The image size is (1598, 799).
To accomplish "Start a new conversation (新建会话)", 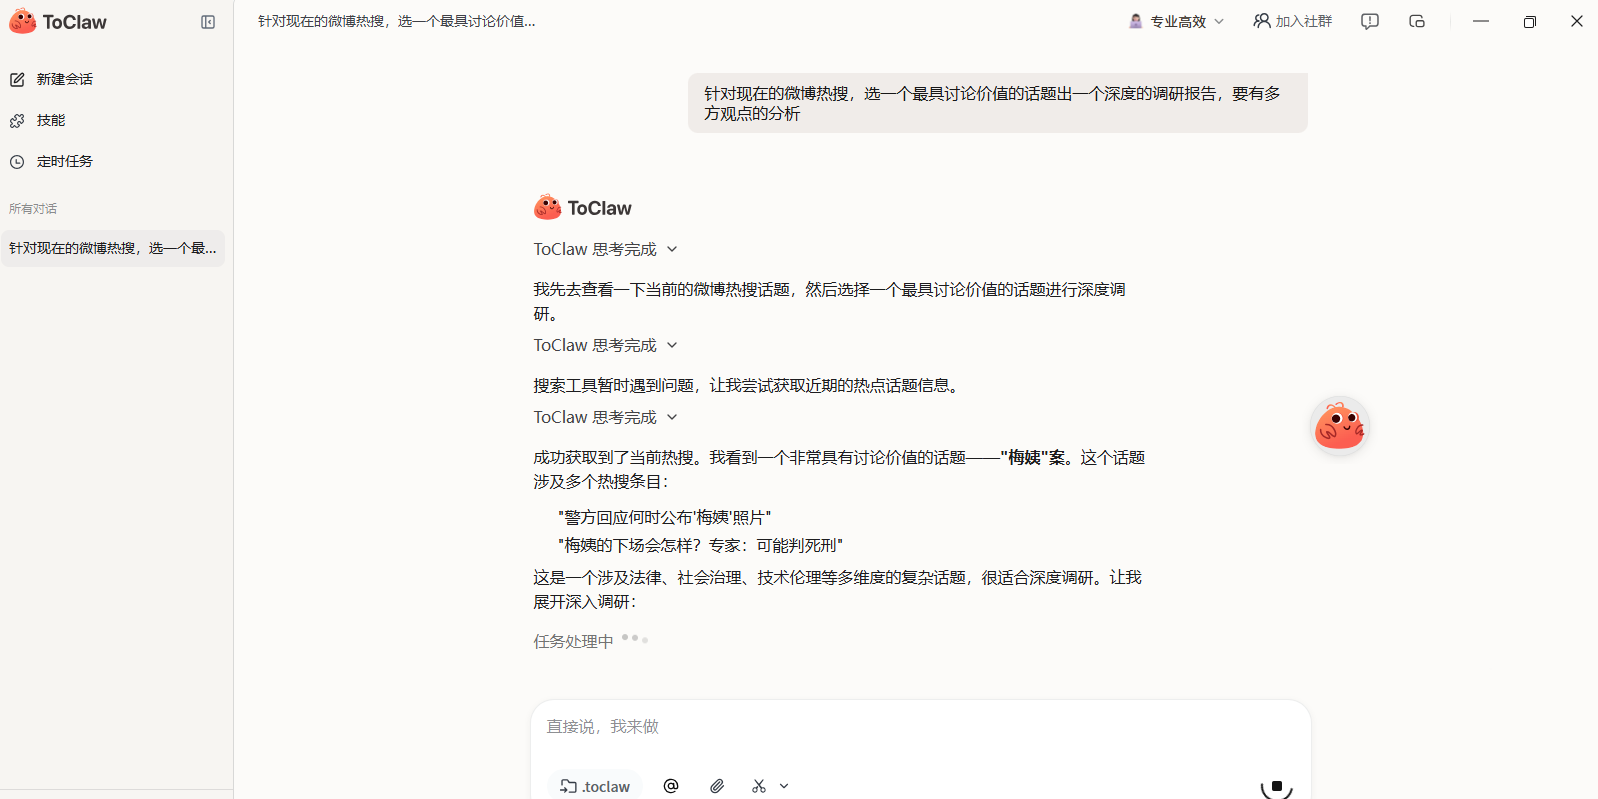I will tap(64, 79).
